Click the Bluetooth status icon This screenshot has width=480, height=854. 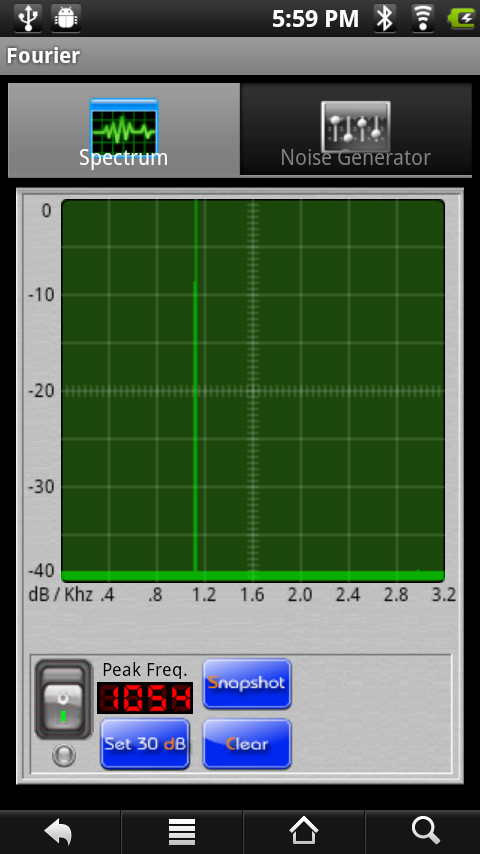point(385,18)
